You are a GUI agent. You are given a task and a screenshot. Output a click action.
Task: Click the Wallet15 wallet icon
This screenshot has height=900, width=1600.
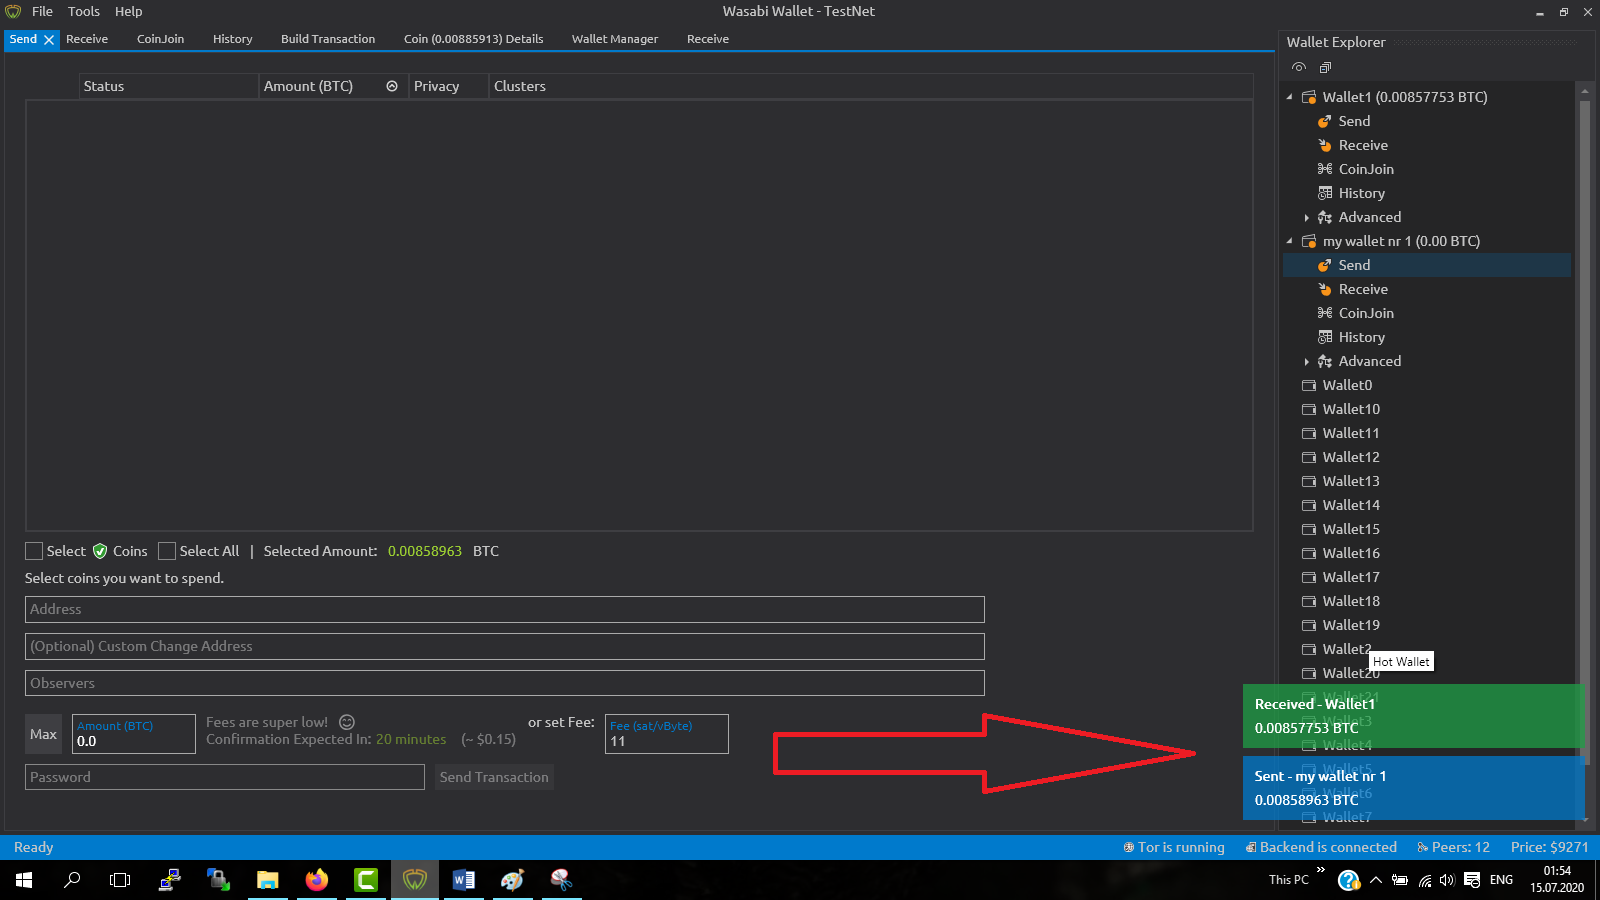point(1308,529)
